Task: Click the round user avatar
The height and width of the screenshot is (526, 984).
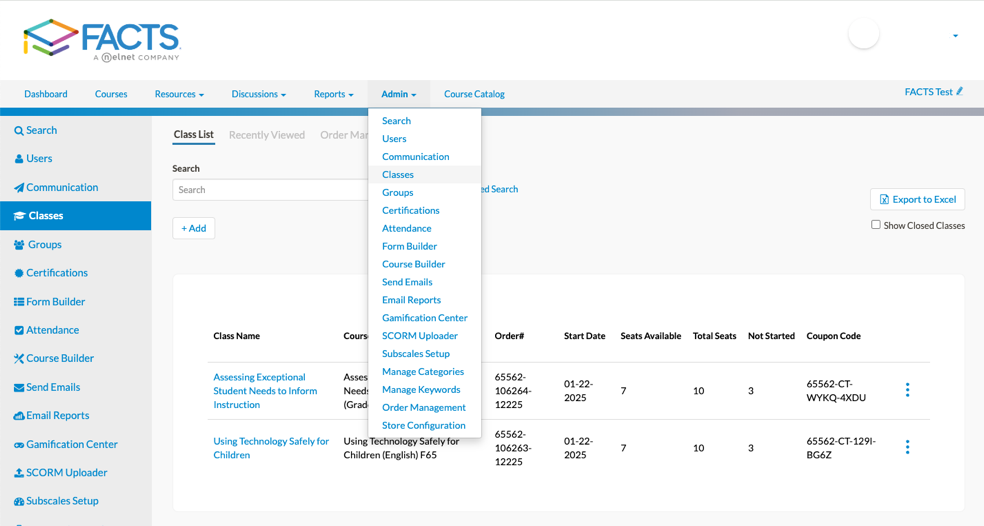Action: (864, 34)
